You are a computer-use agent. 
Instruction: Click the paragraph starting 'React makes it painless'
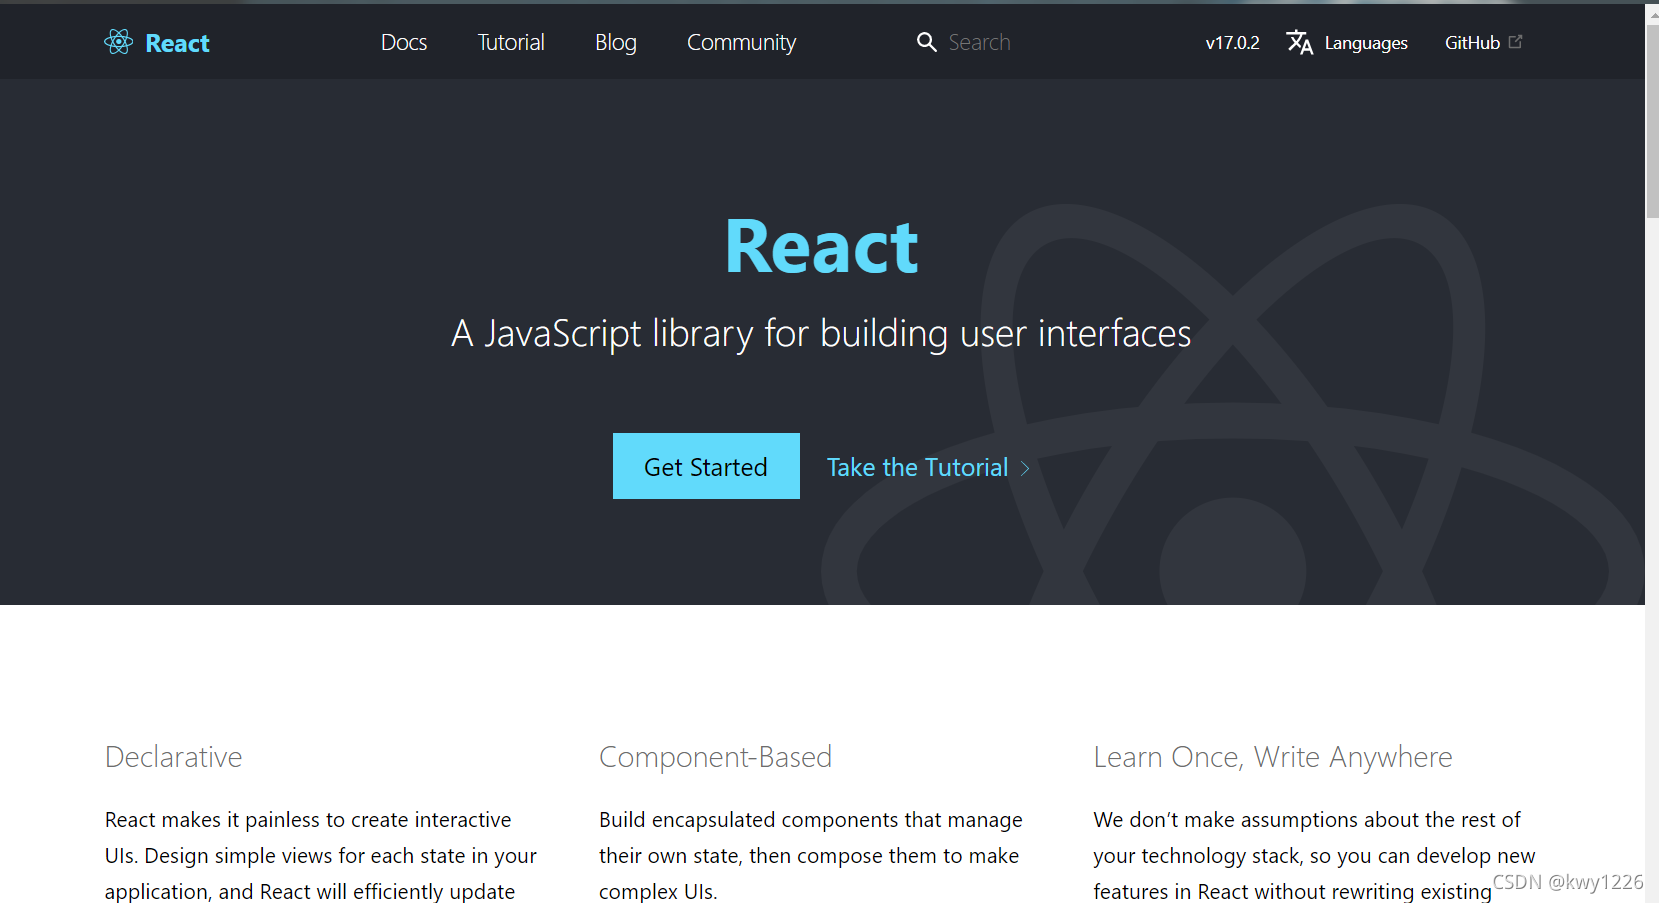(321, 855)
